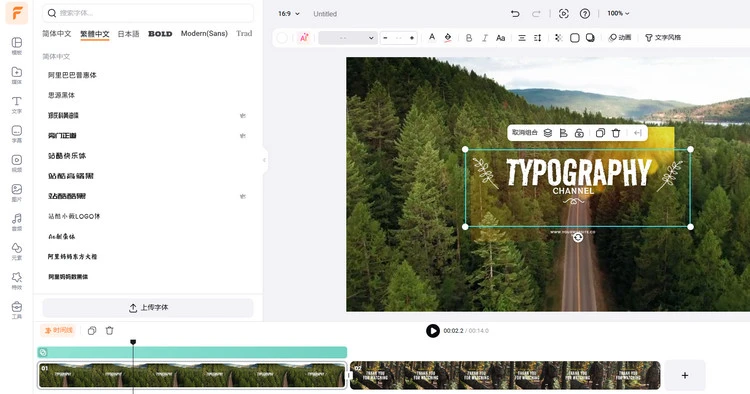
Task: Toggle bold text formatting
Action: coord(469,38)
